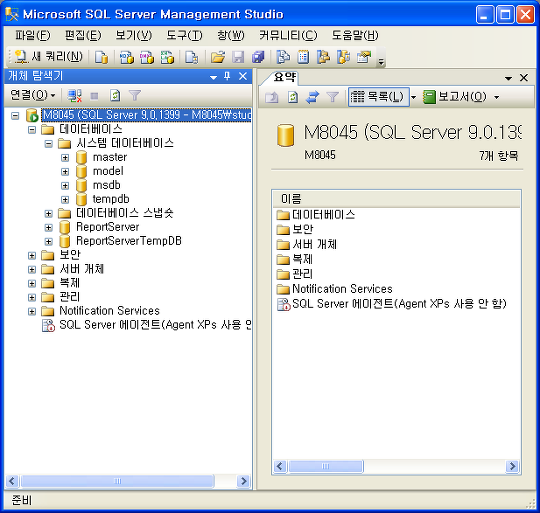Open the 요약 tab list dropdown arrow
540x513 pixels.
[508, 78]
